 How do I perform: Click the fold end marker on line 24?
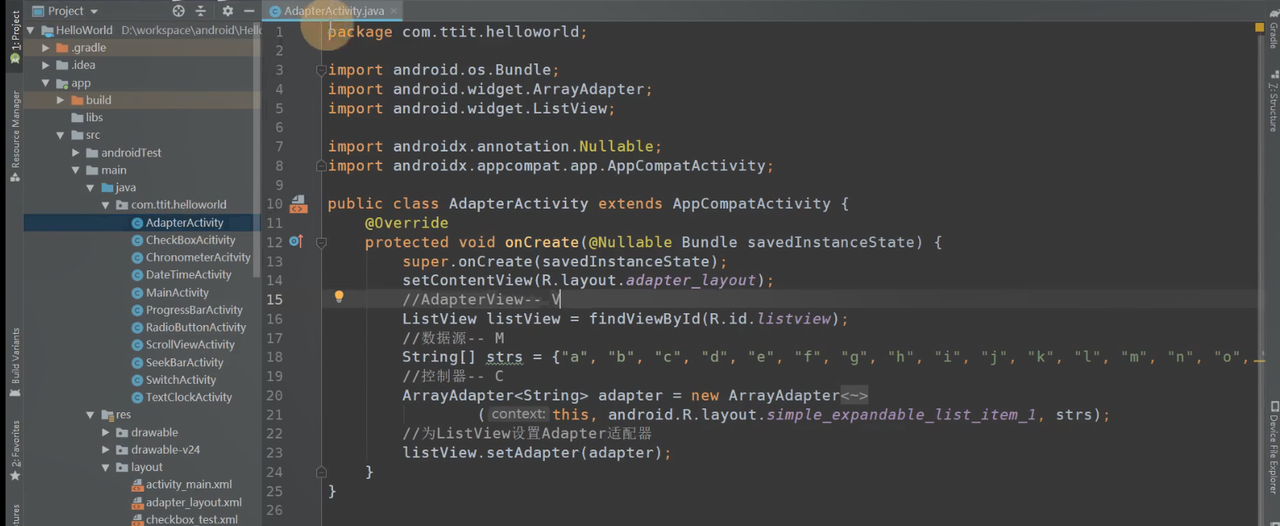pos(321,472)
